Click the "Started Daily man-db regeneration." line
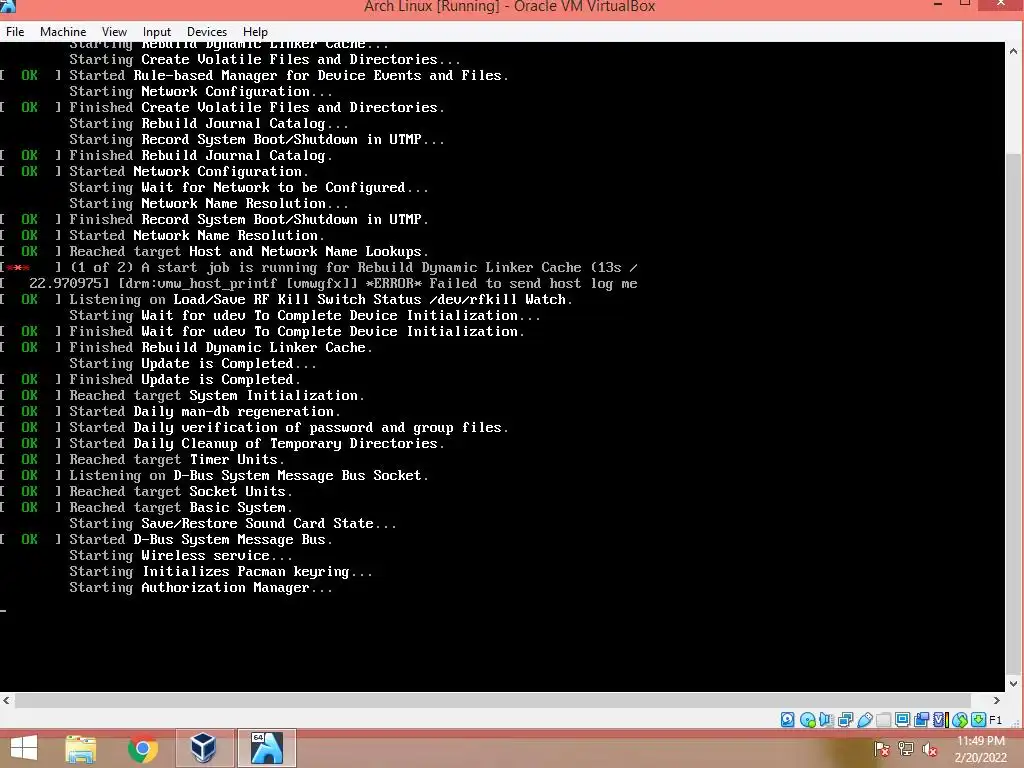Screen dimensions: 1024x768 pos(170,411)
